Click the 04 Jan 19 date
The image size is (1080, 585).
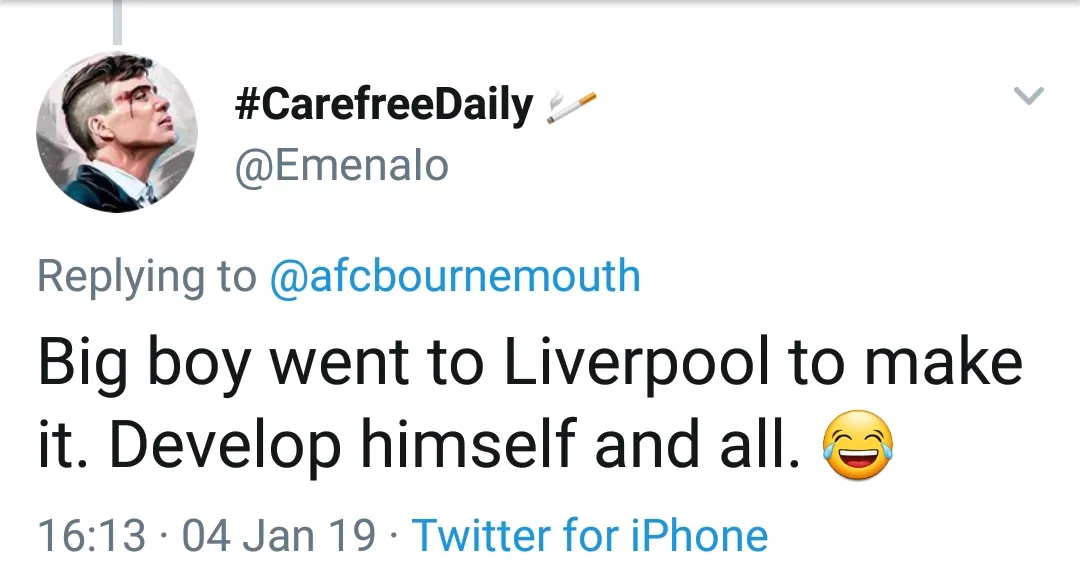279,536
